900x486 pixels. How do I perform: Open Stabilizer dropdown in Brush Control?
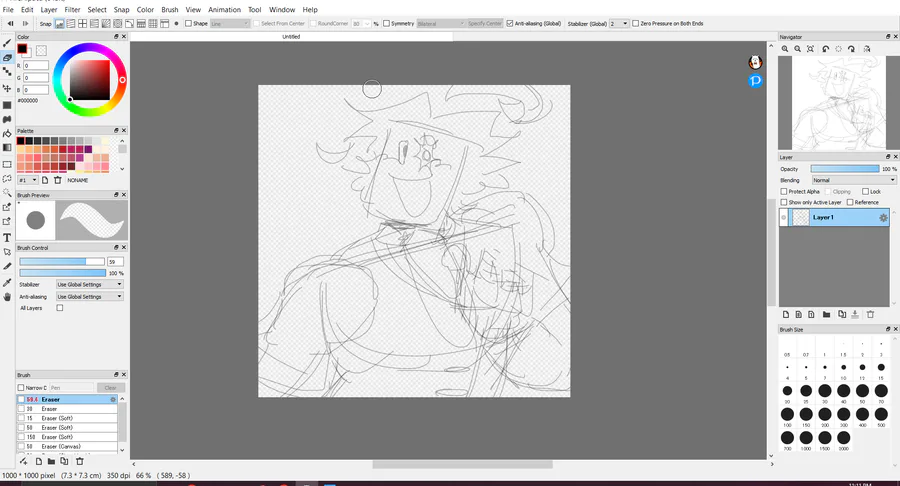90,285
